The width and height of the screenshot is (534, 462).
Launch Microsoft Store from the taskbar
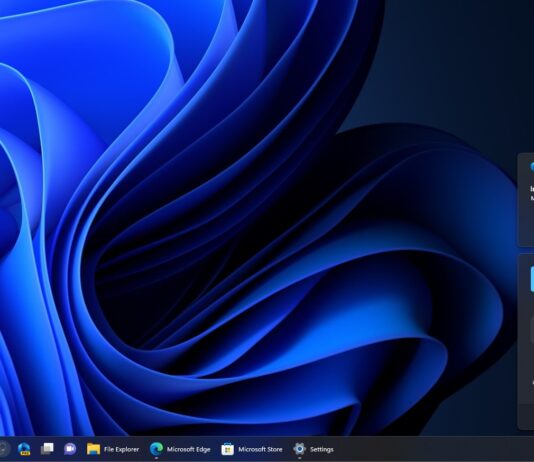(252, 449)
